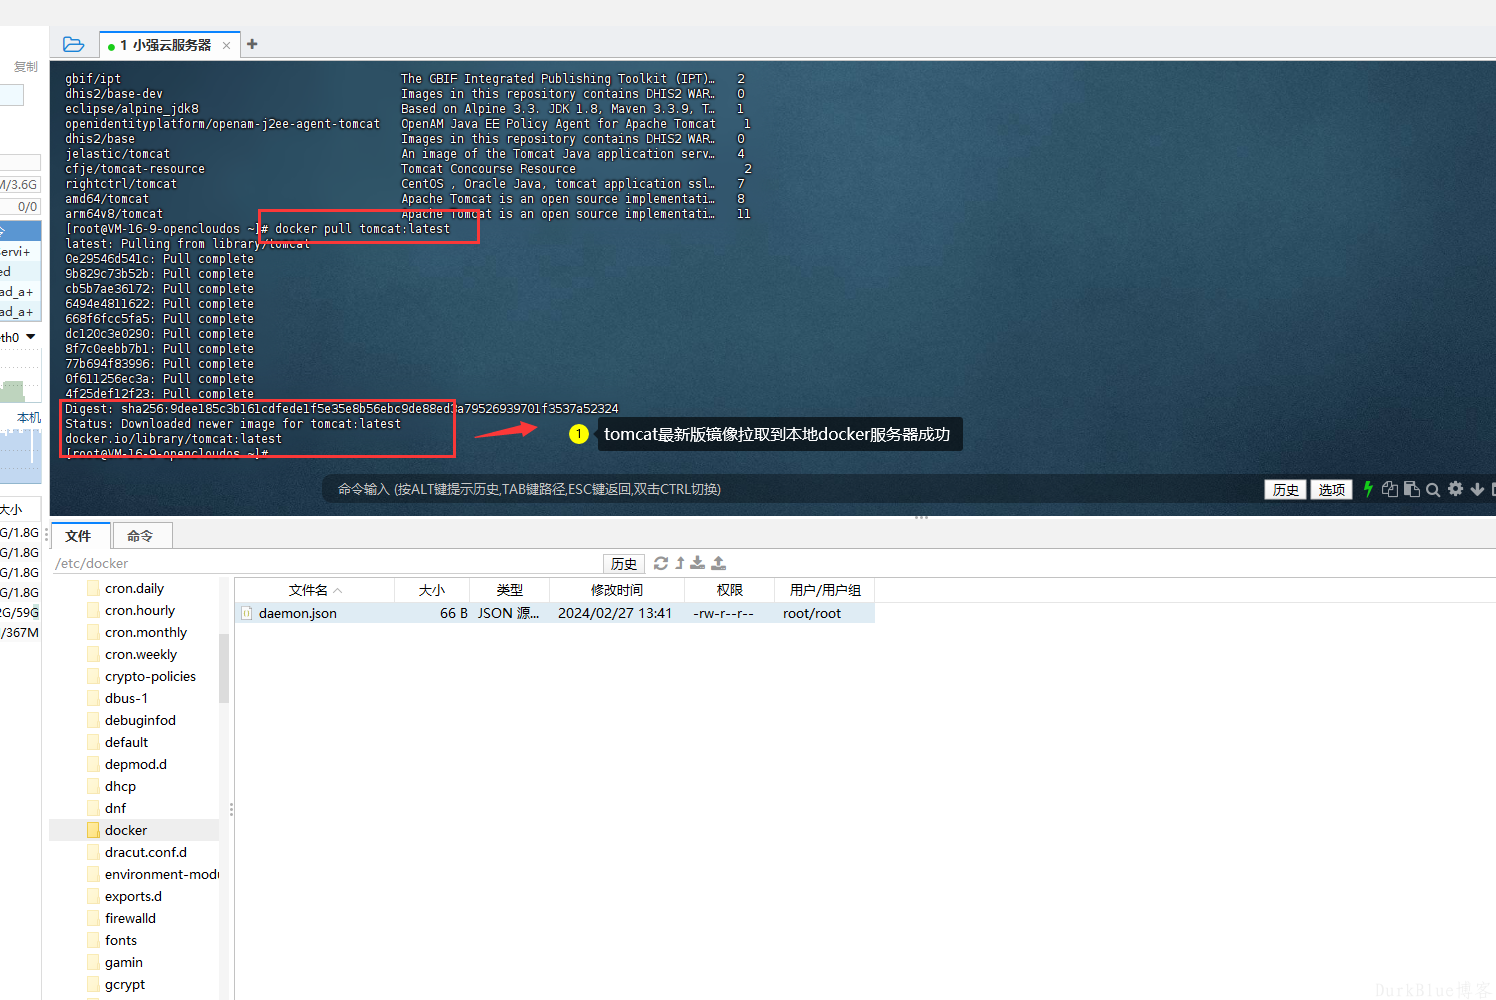Open the default folder
The image size is (1496, 1000).
point(126,742)
